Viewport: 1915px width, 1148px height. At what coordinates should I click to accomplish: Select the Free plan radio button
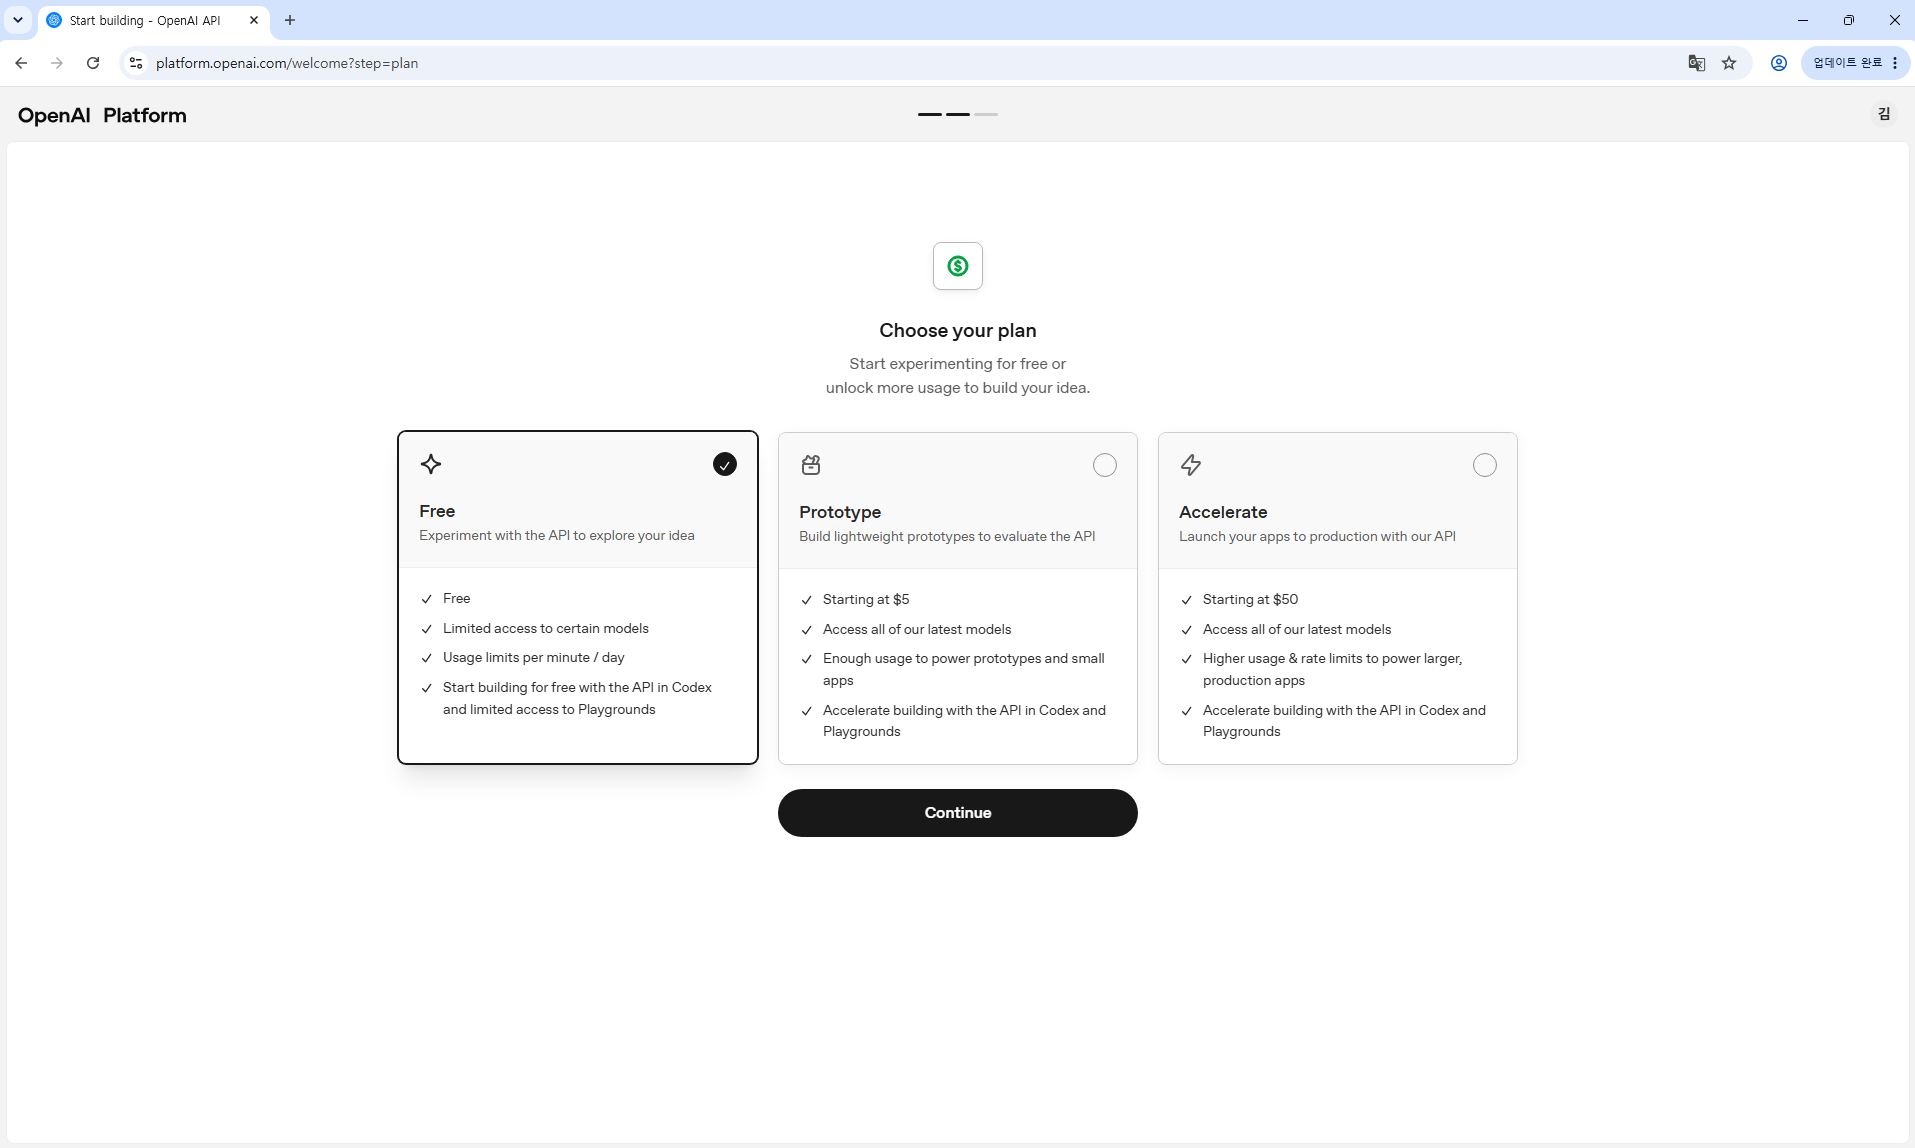(725, 464)
